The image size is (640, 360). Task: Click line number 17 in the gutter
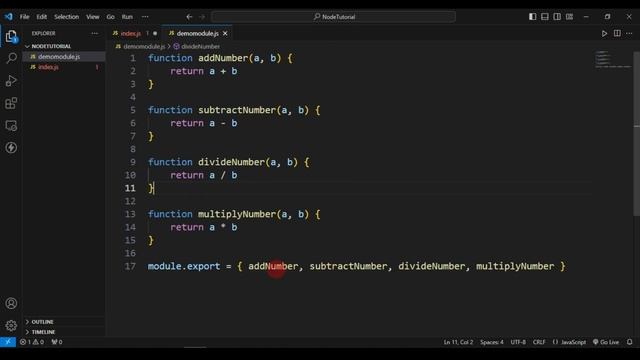pos(130,266)
